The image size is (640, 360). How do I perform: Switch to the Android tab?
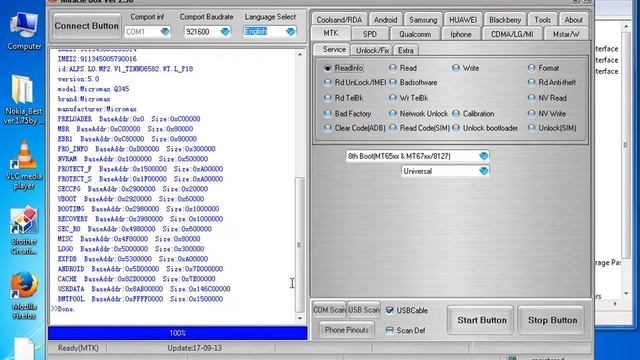click(385, 20)
